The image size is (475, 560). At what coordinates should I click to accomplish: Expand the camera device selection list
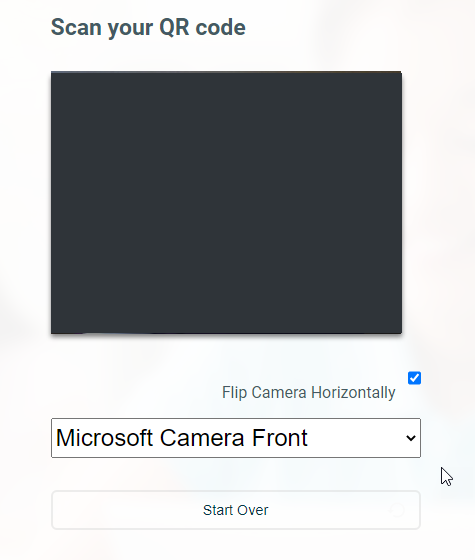(236, 438)
